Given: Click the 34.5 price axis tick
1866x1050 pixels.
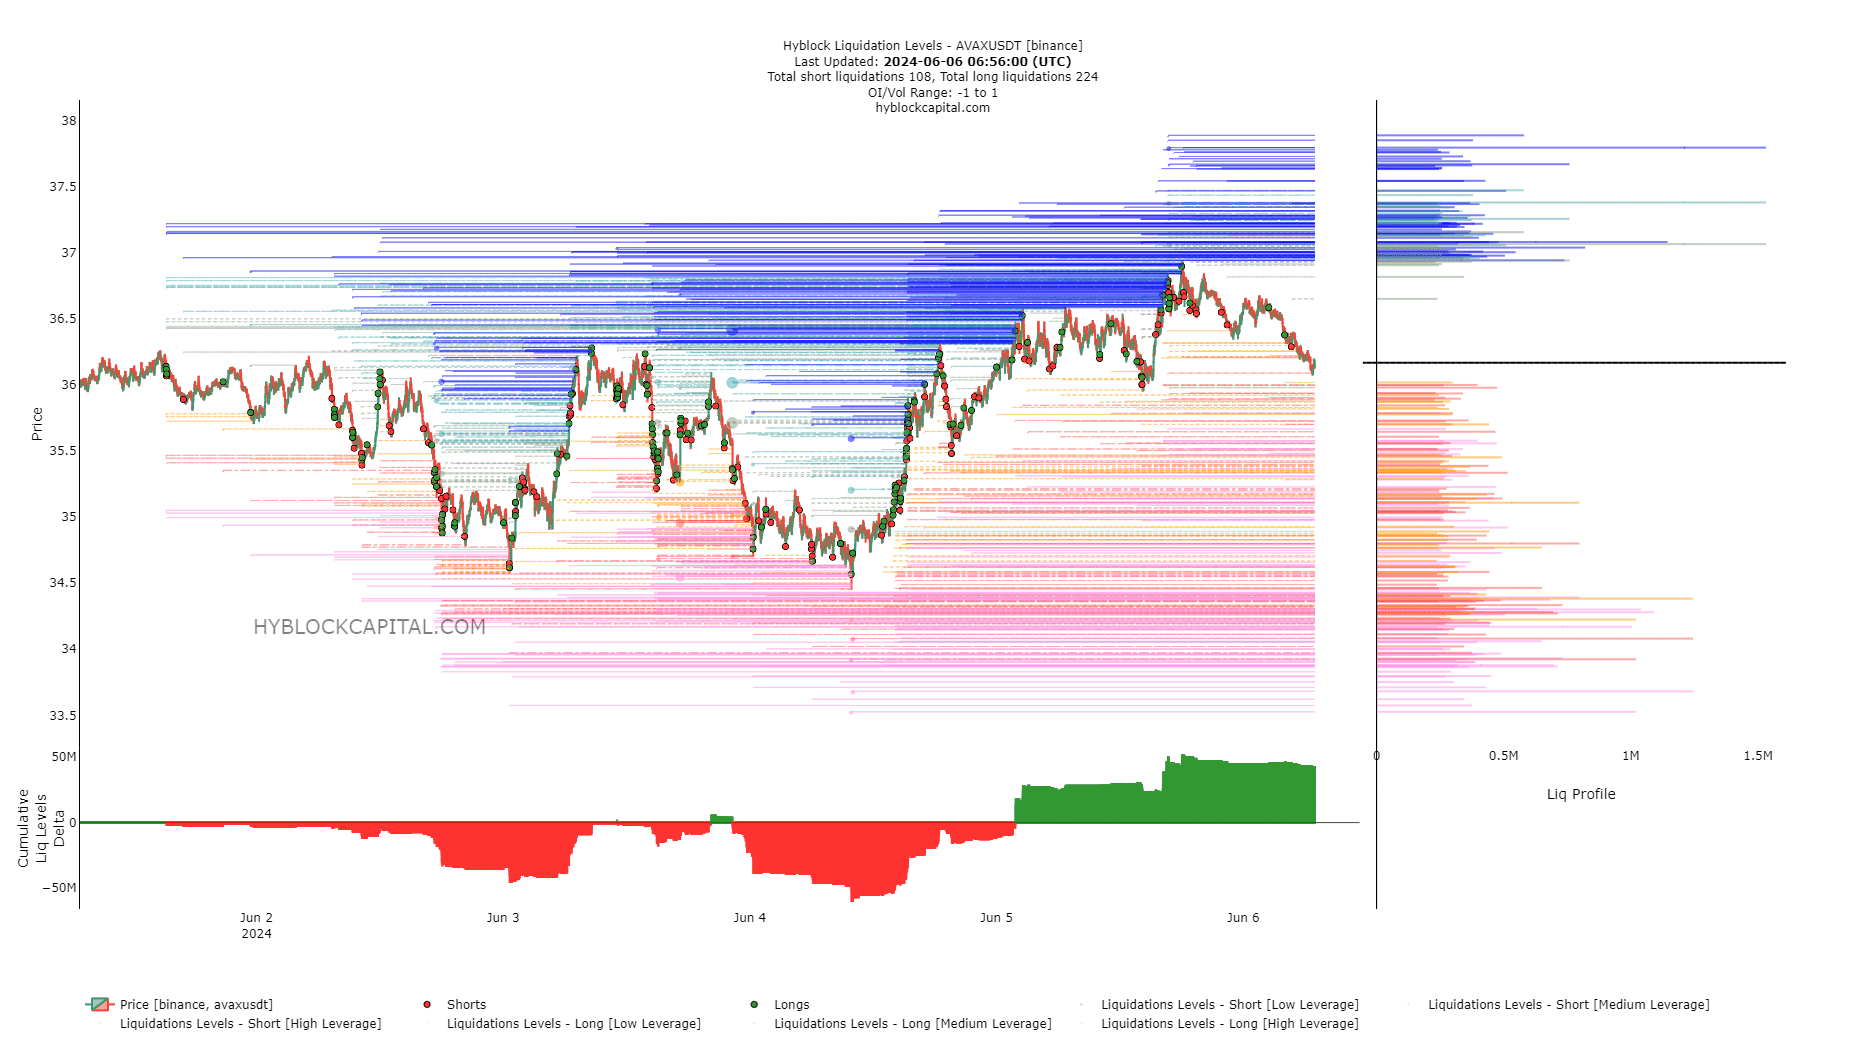Looking at the screenshot, I should pos(63,582).
